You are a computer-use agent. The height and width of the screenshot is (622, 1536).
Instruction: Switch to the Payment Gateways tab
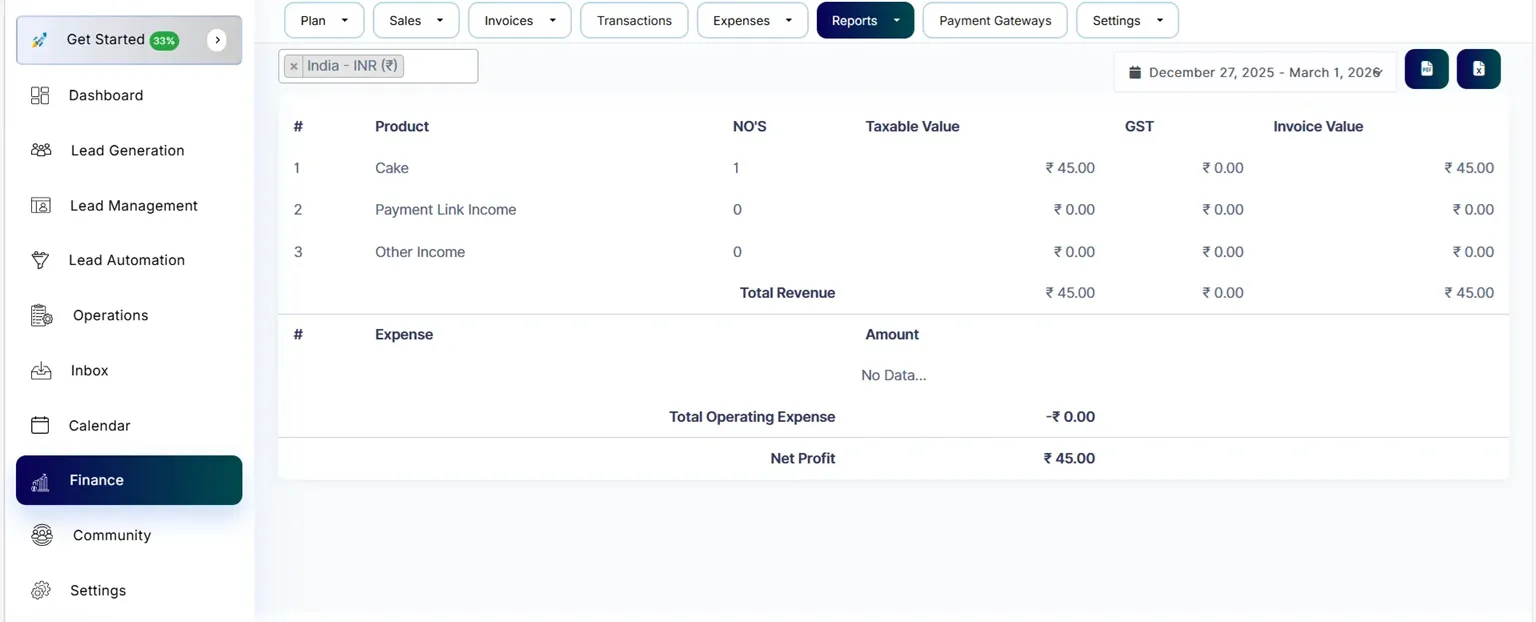tap(994, 20)
